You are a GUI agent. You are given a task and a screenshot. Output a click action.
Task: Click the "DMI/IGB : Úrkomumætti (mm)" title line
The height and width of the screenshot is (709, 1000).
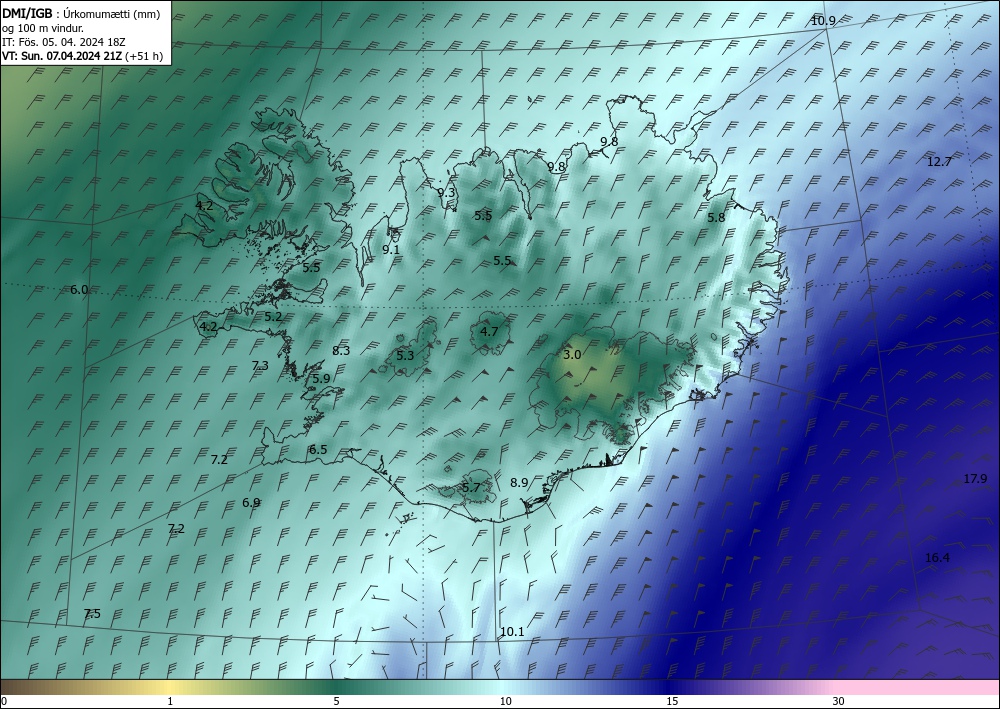click(x=81, y=13)
